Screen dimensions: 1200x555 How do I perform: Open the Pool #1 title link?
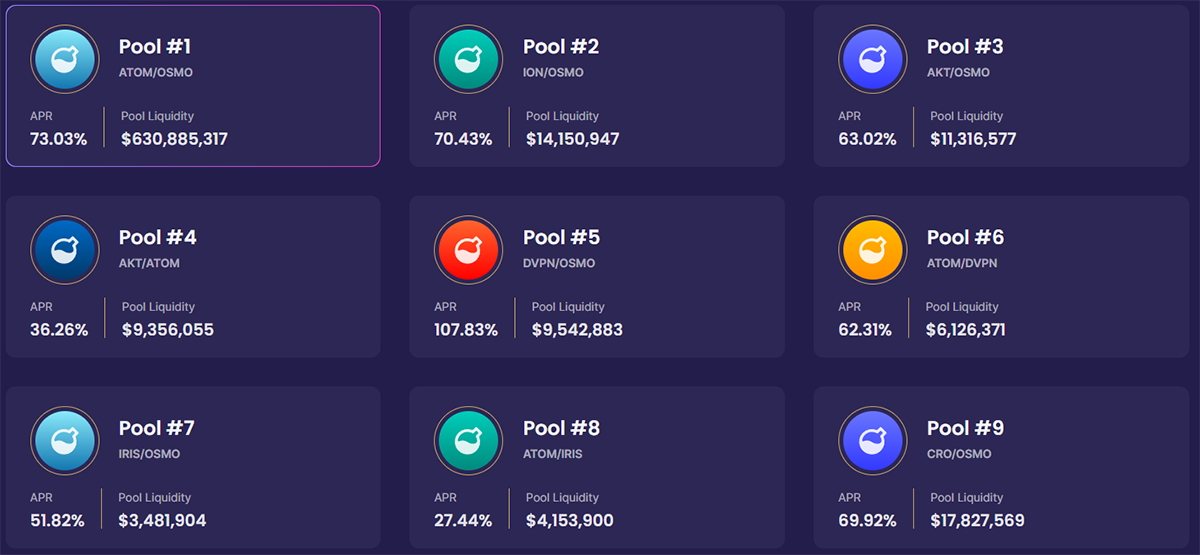tap(155, 47)
